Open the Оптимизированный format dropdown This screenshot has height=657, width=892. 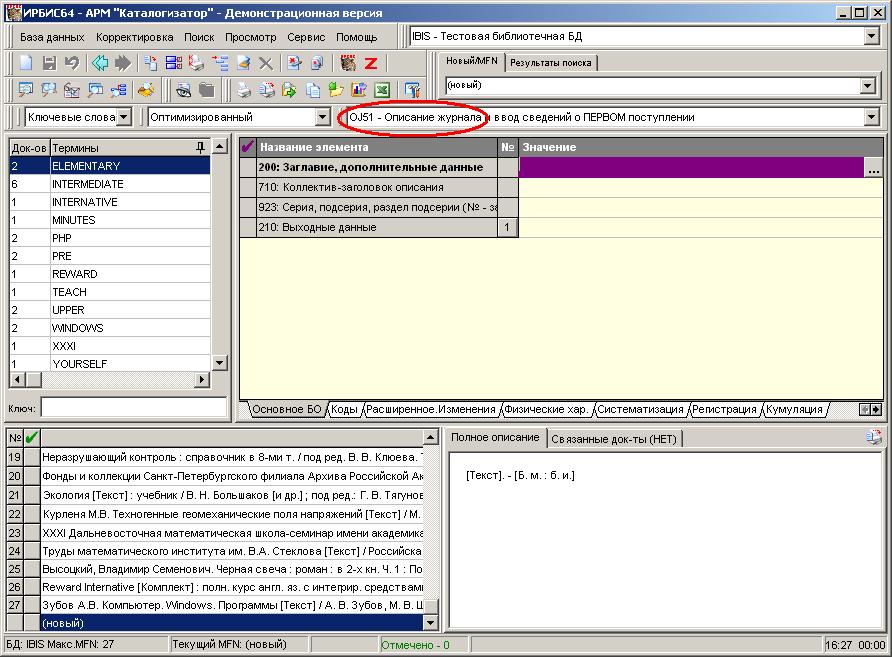click(x=322, y=117)
